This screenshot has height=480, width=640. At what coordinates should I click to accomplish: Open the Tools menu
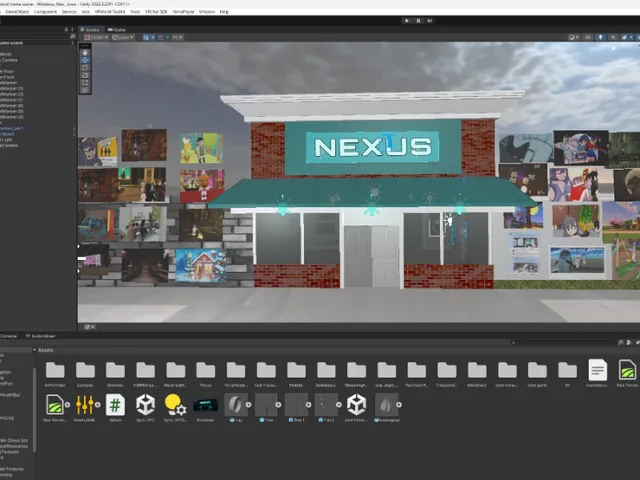click(x=135, y=12)
